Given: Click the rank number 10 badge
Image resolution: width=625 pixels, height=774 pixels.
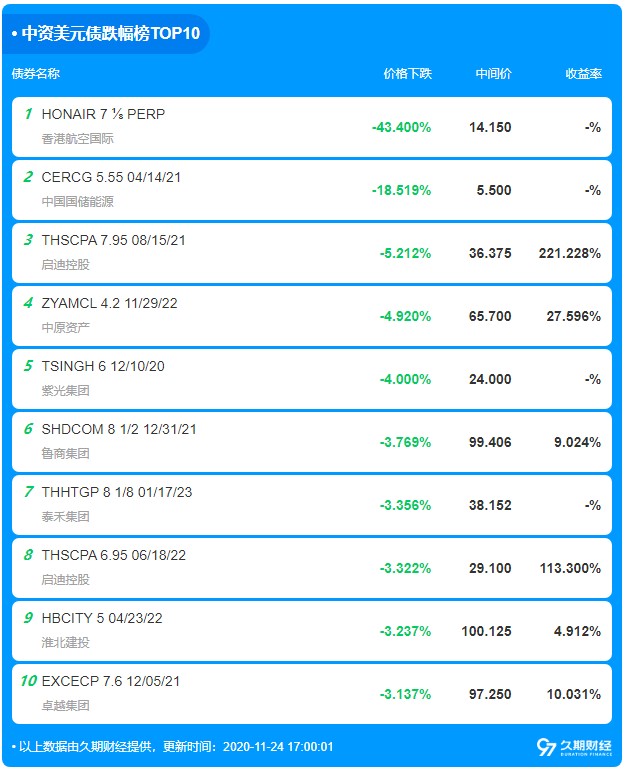Looking at the screenshot, I should coord(28,681).
